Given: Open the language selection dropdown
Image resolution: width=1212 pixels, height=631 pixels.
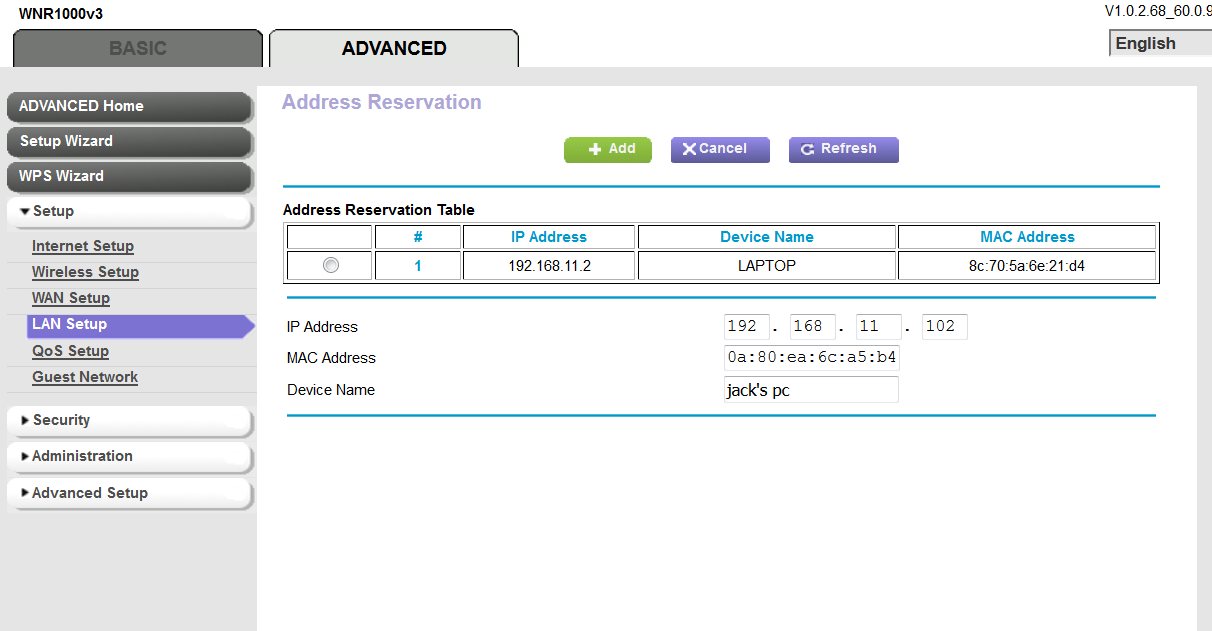Looking at the screenshot, I should [x=1160, y=44].
